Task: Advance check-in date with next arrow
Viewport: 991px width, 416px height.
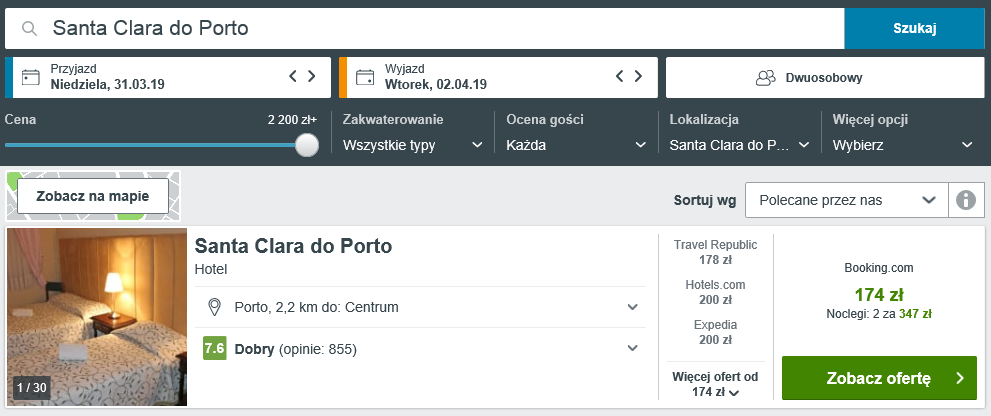Action: point(312,76)
